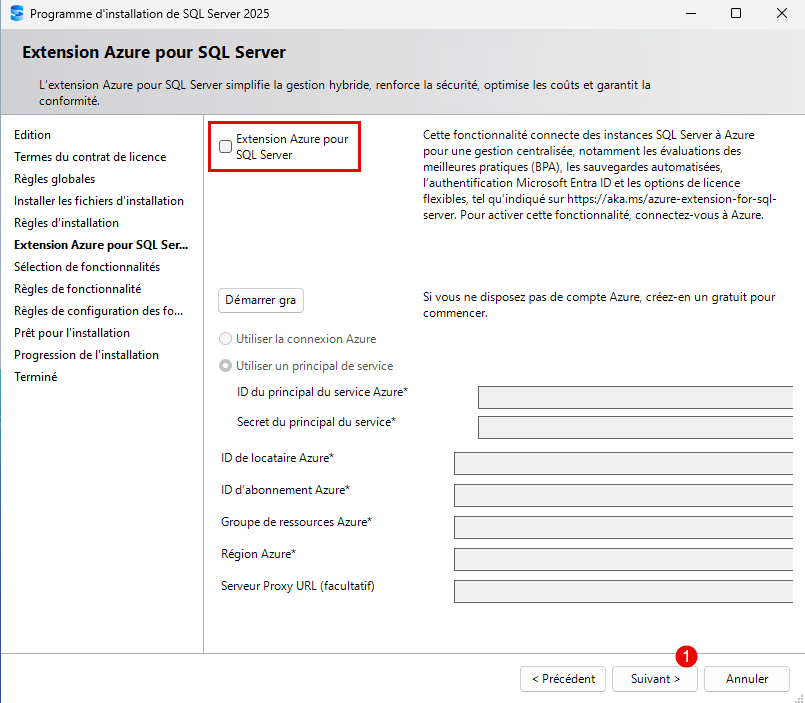Select Règles globales step
Viewport: 805px width, 703px height.
[x=54, y=179]
